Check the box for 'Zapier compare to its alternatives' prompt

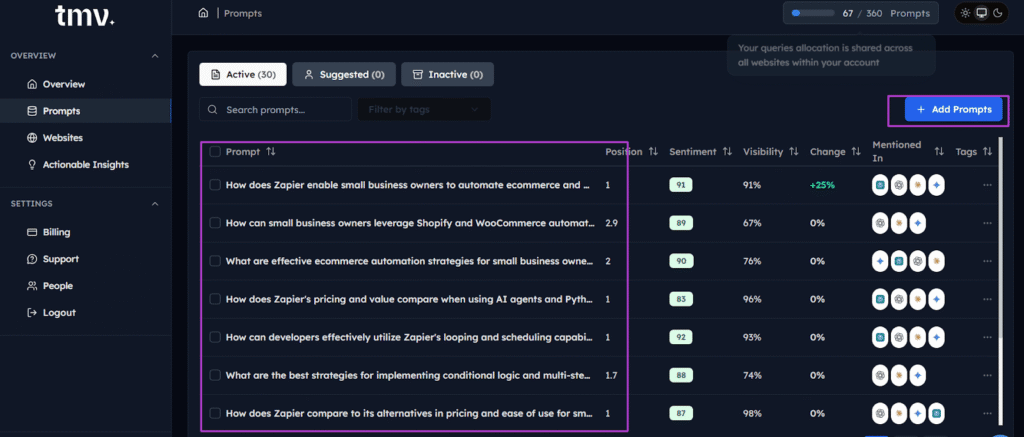tap(215, 413)
